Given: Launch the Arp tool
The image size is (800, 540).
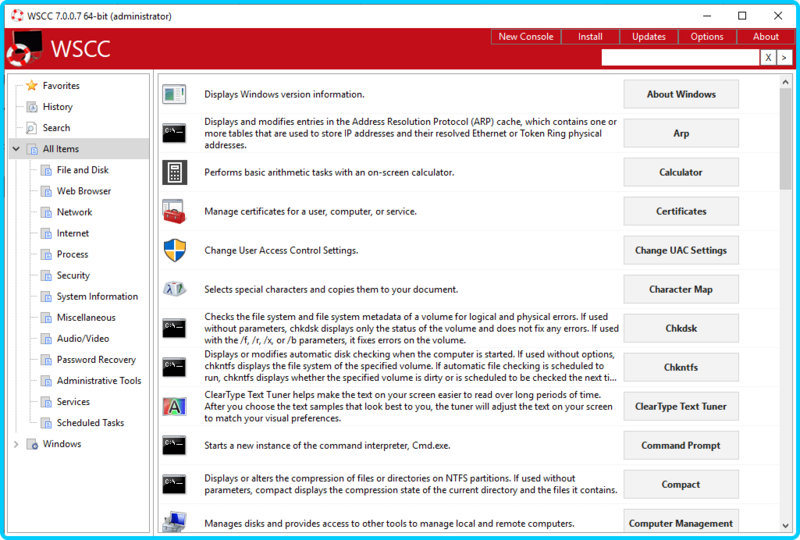Looking at the screenshot, I should 681,133.
